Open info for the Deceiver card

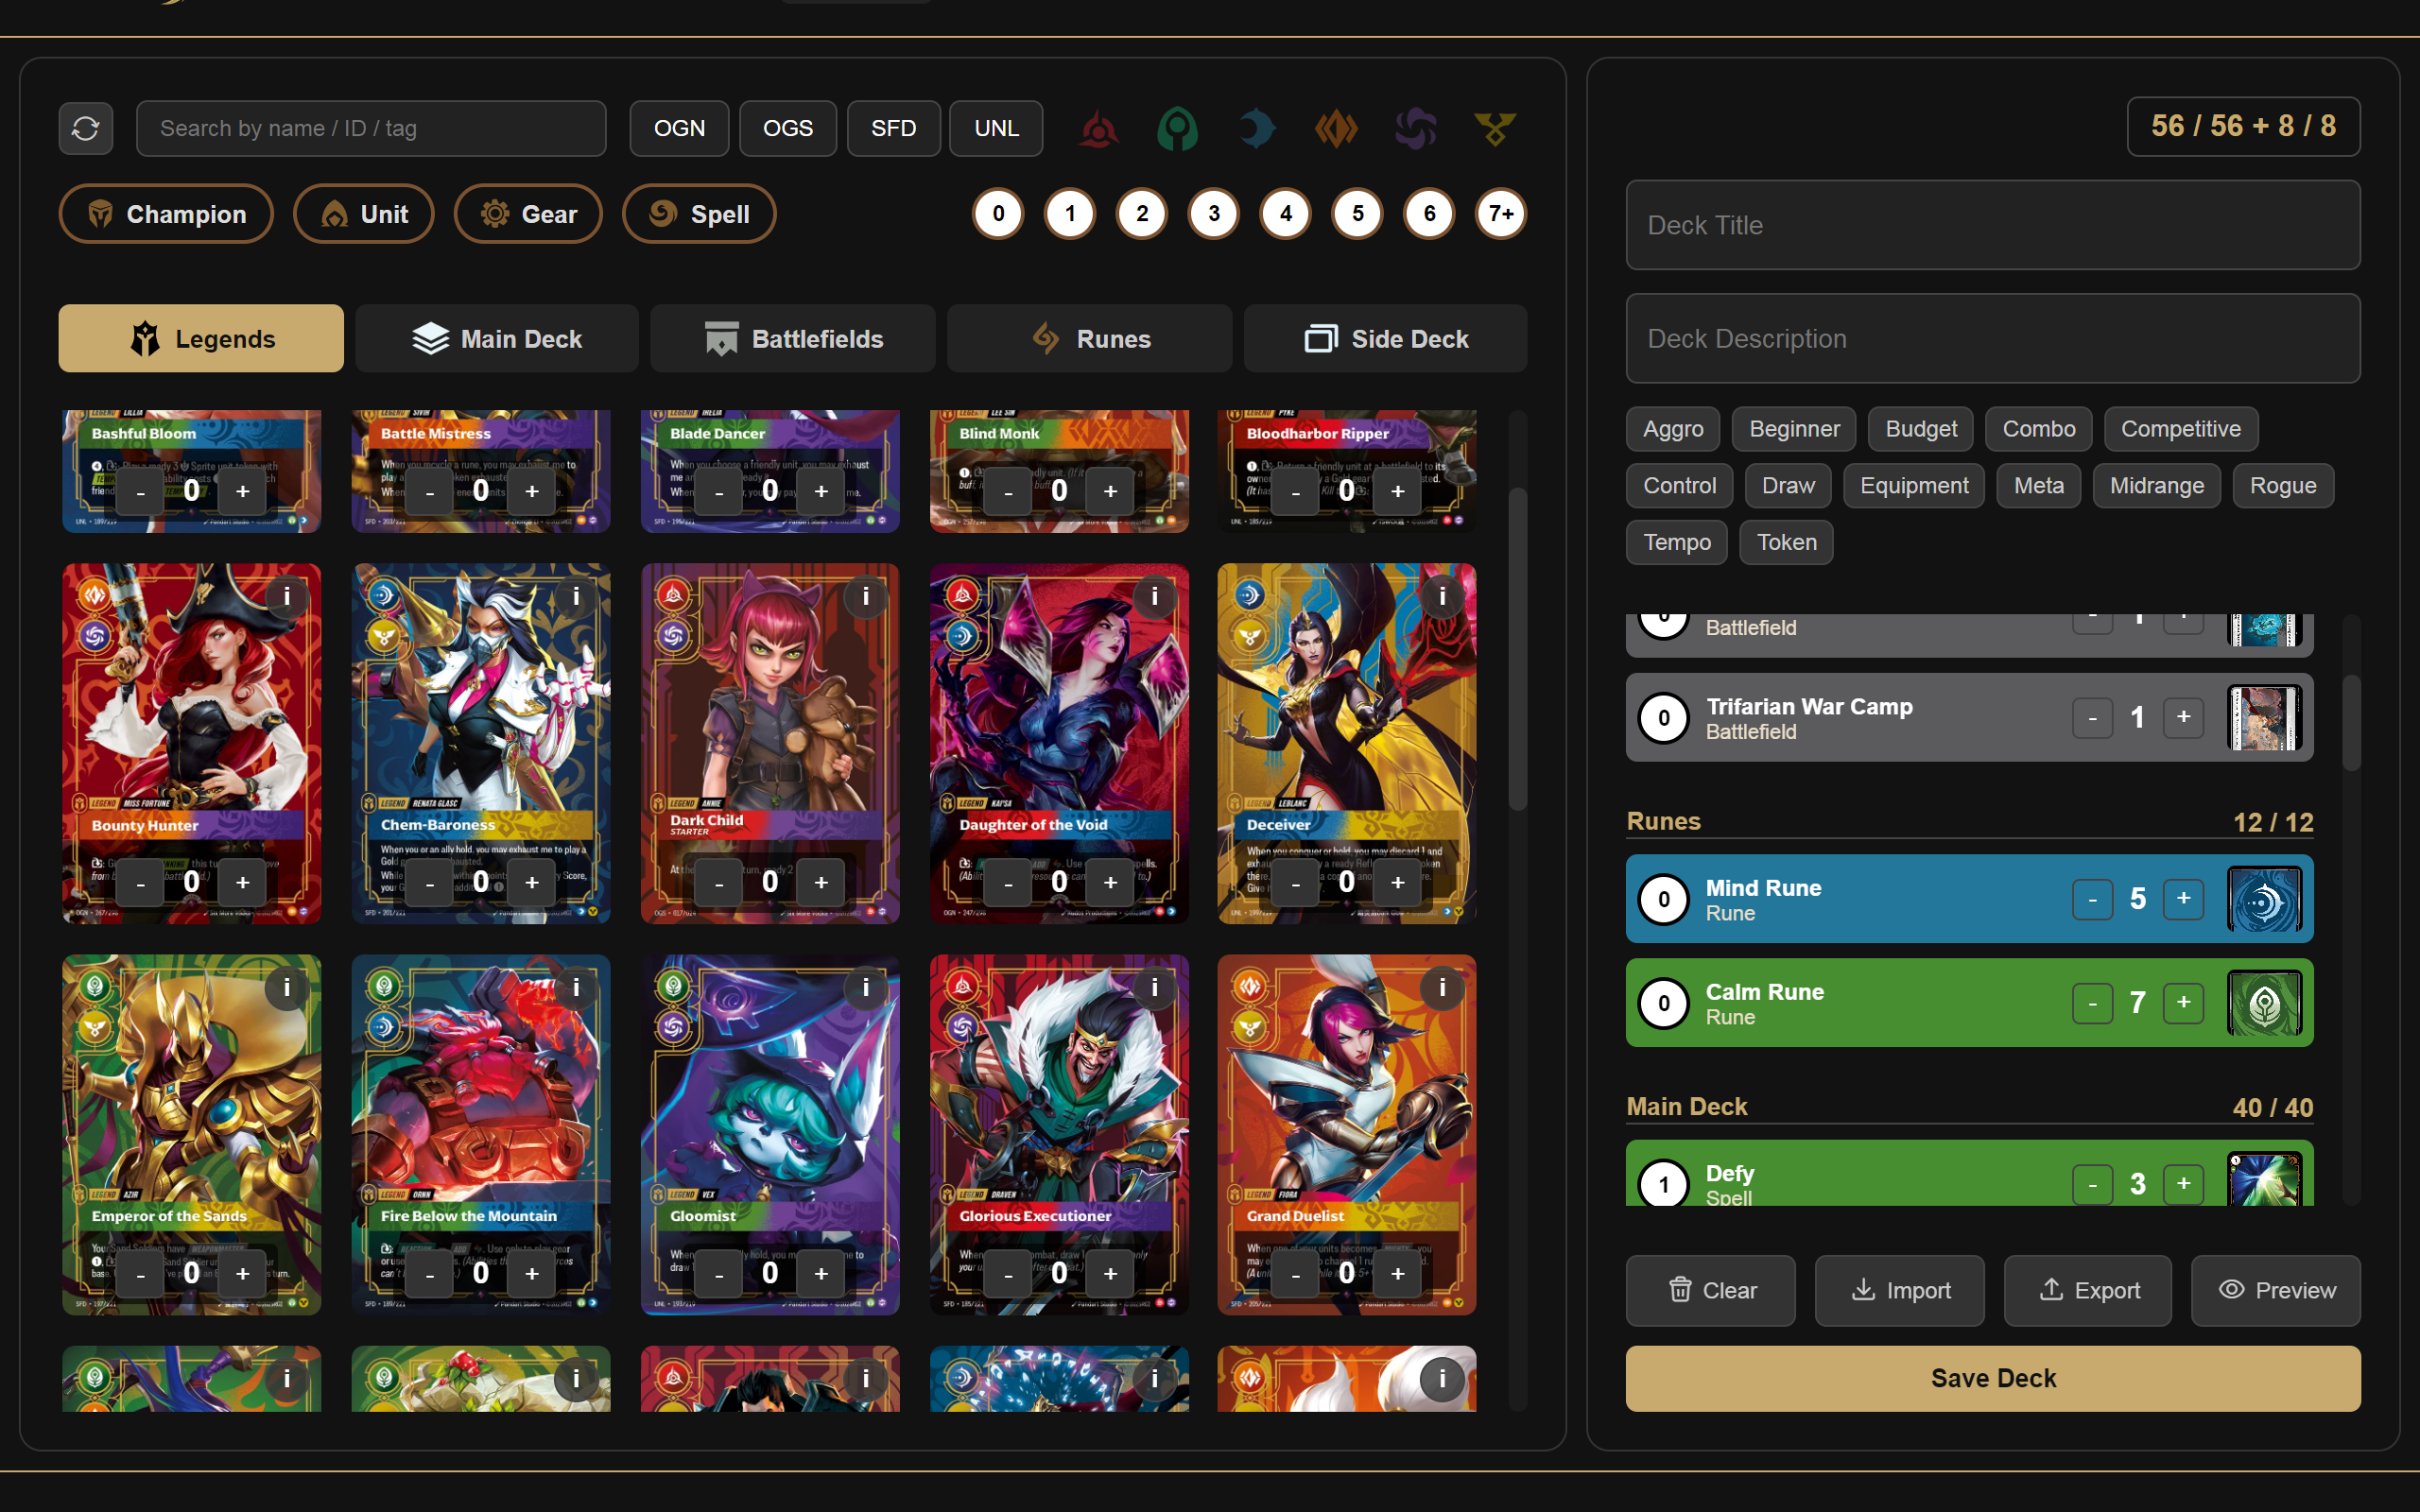tap(1442, 597)
